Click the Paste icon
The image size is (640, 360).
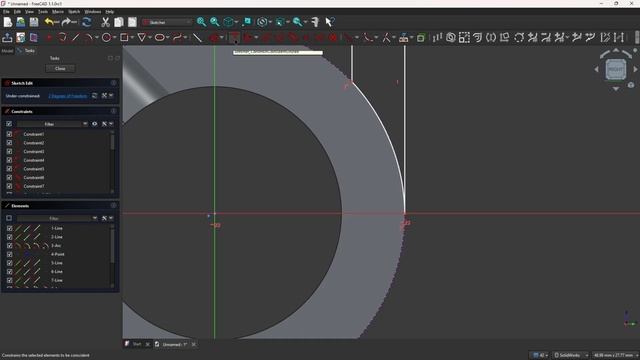point(132,22)
